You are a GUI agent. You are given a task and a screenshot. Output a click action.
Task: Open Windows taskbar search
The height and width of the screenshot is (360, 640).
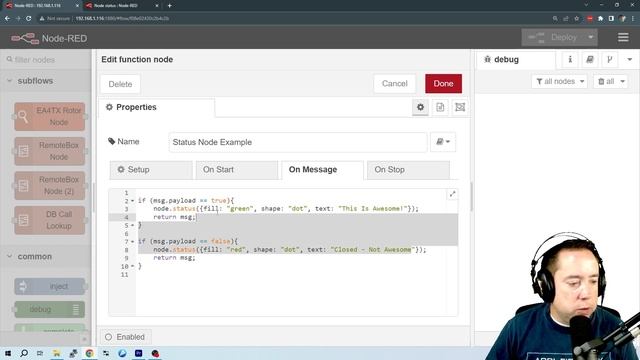click(24, 353)
